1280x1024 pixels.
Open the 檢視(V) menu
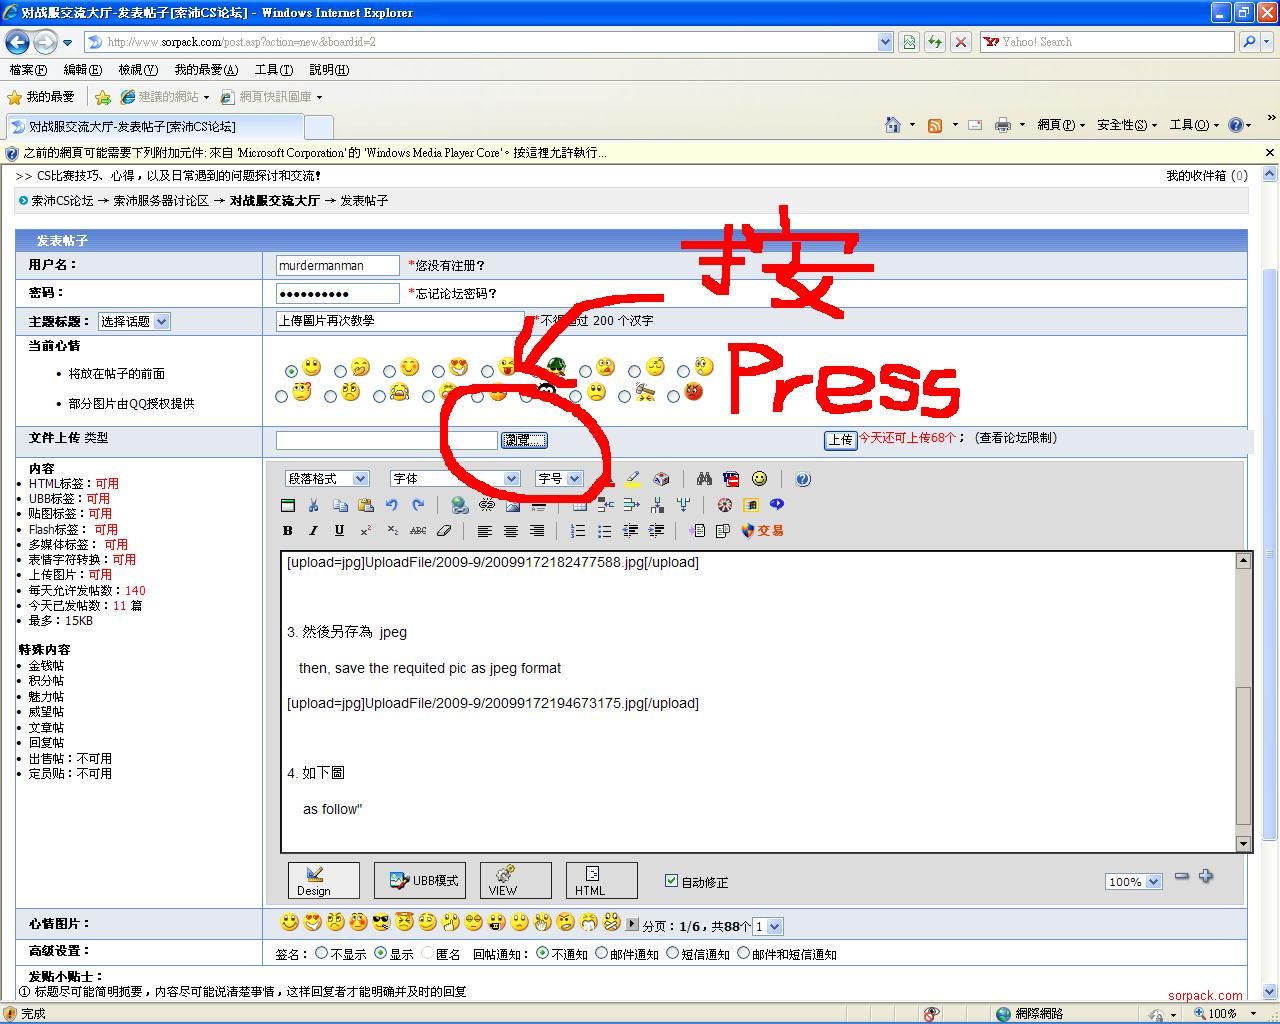[x=137, y=70]
